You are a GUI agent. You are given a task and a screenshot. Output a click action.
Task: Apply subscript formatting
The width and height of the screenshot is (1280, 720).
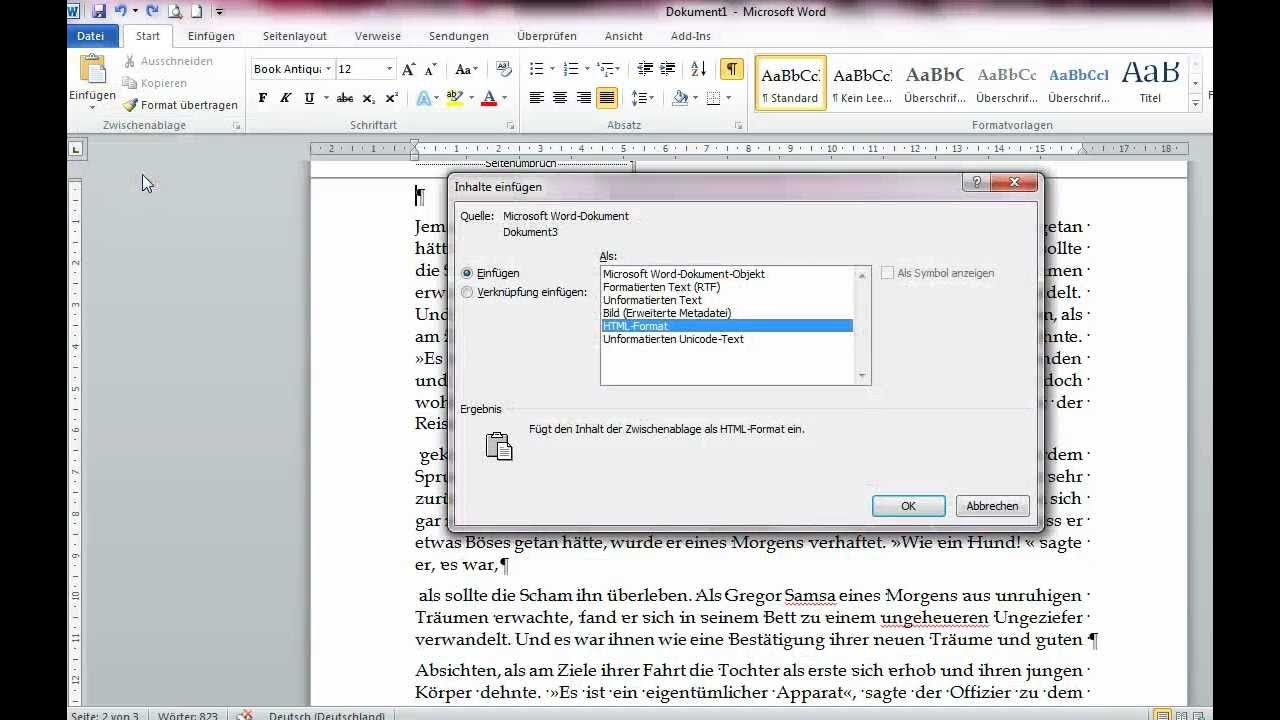(x=368, y=98)
